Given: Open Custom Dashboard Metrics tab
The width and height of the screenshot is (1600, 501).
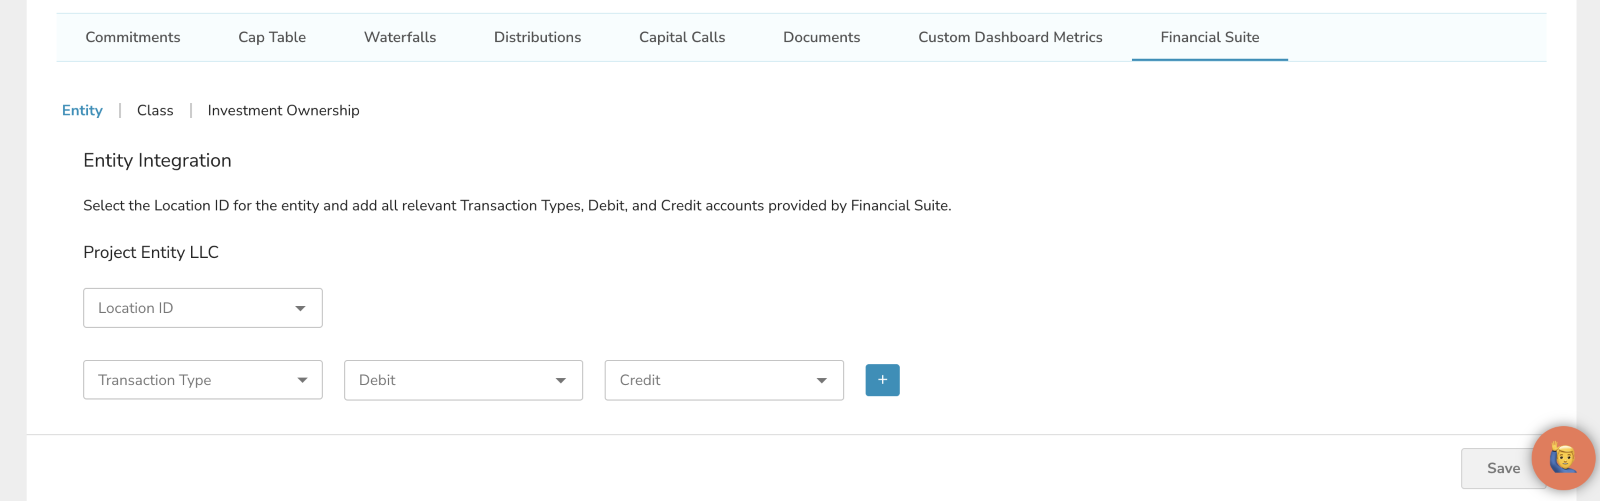Looking at the screenshot, I should click(x=1010, y=37).
